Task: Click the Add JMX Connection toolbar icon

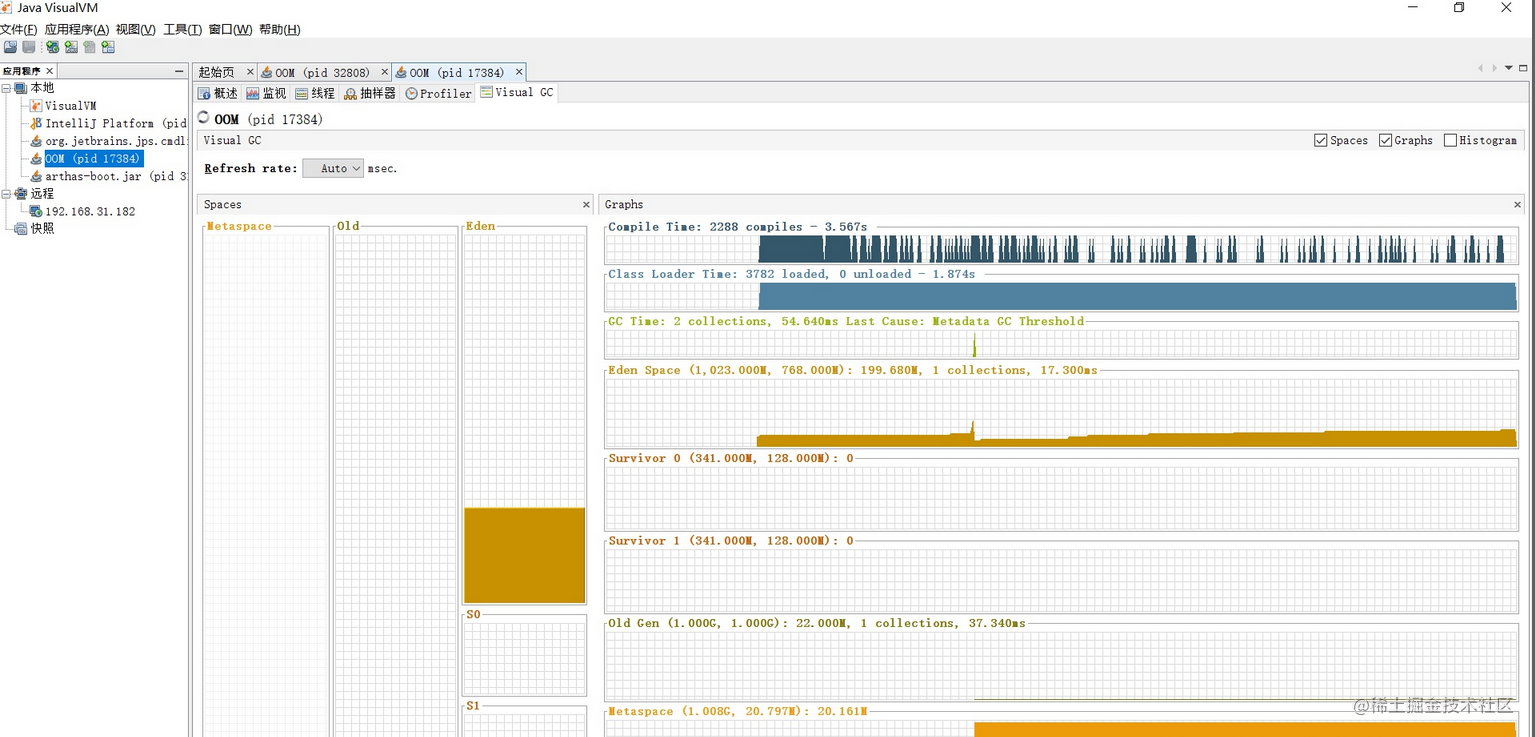Action: tap(71, 47)
